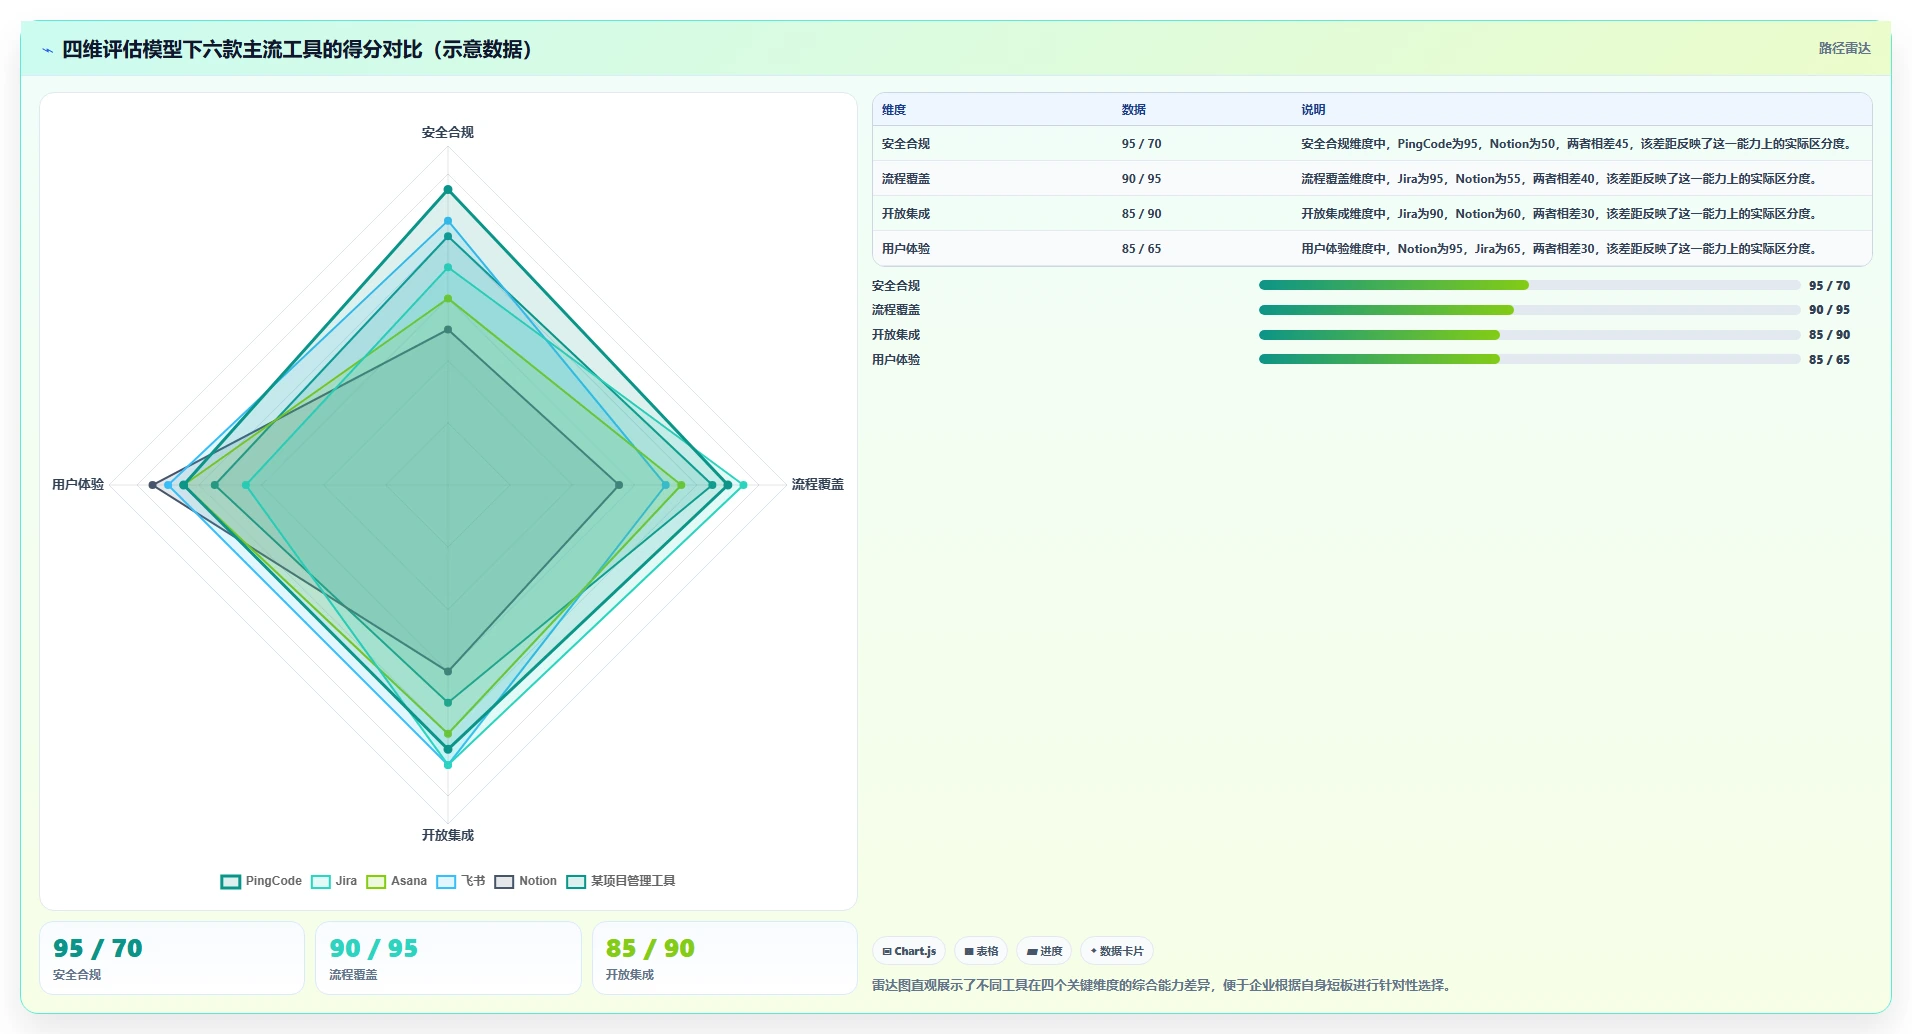
Task: Toggle PingCode legend swatch in radar chart
Action: pos(231,882)
